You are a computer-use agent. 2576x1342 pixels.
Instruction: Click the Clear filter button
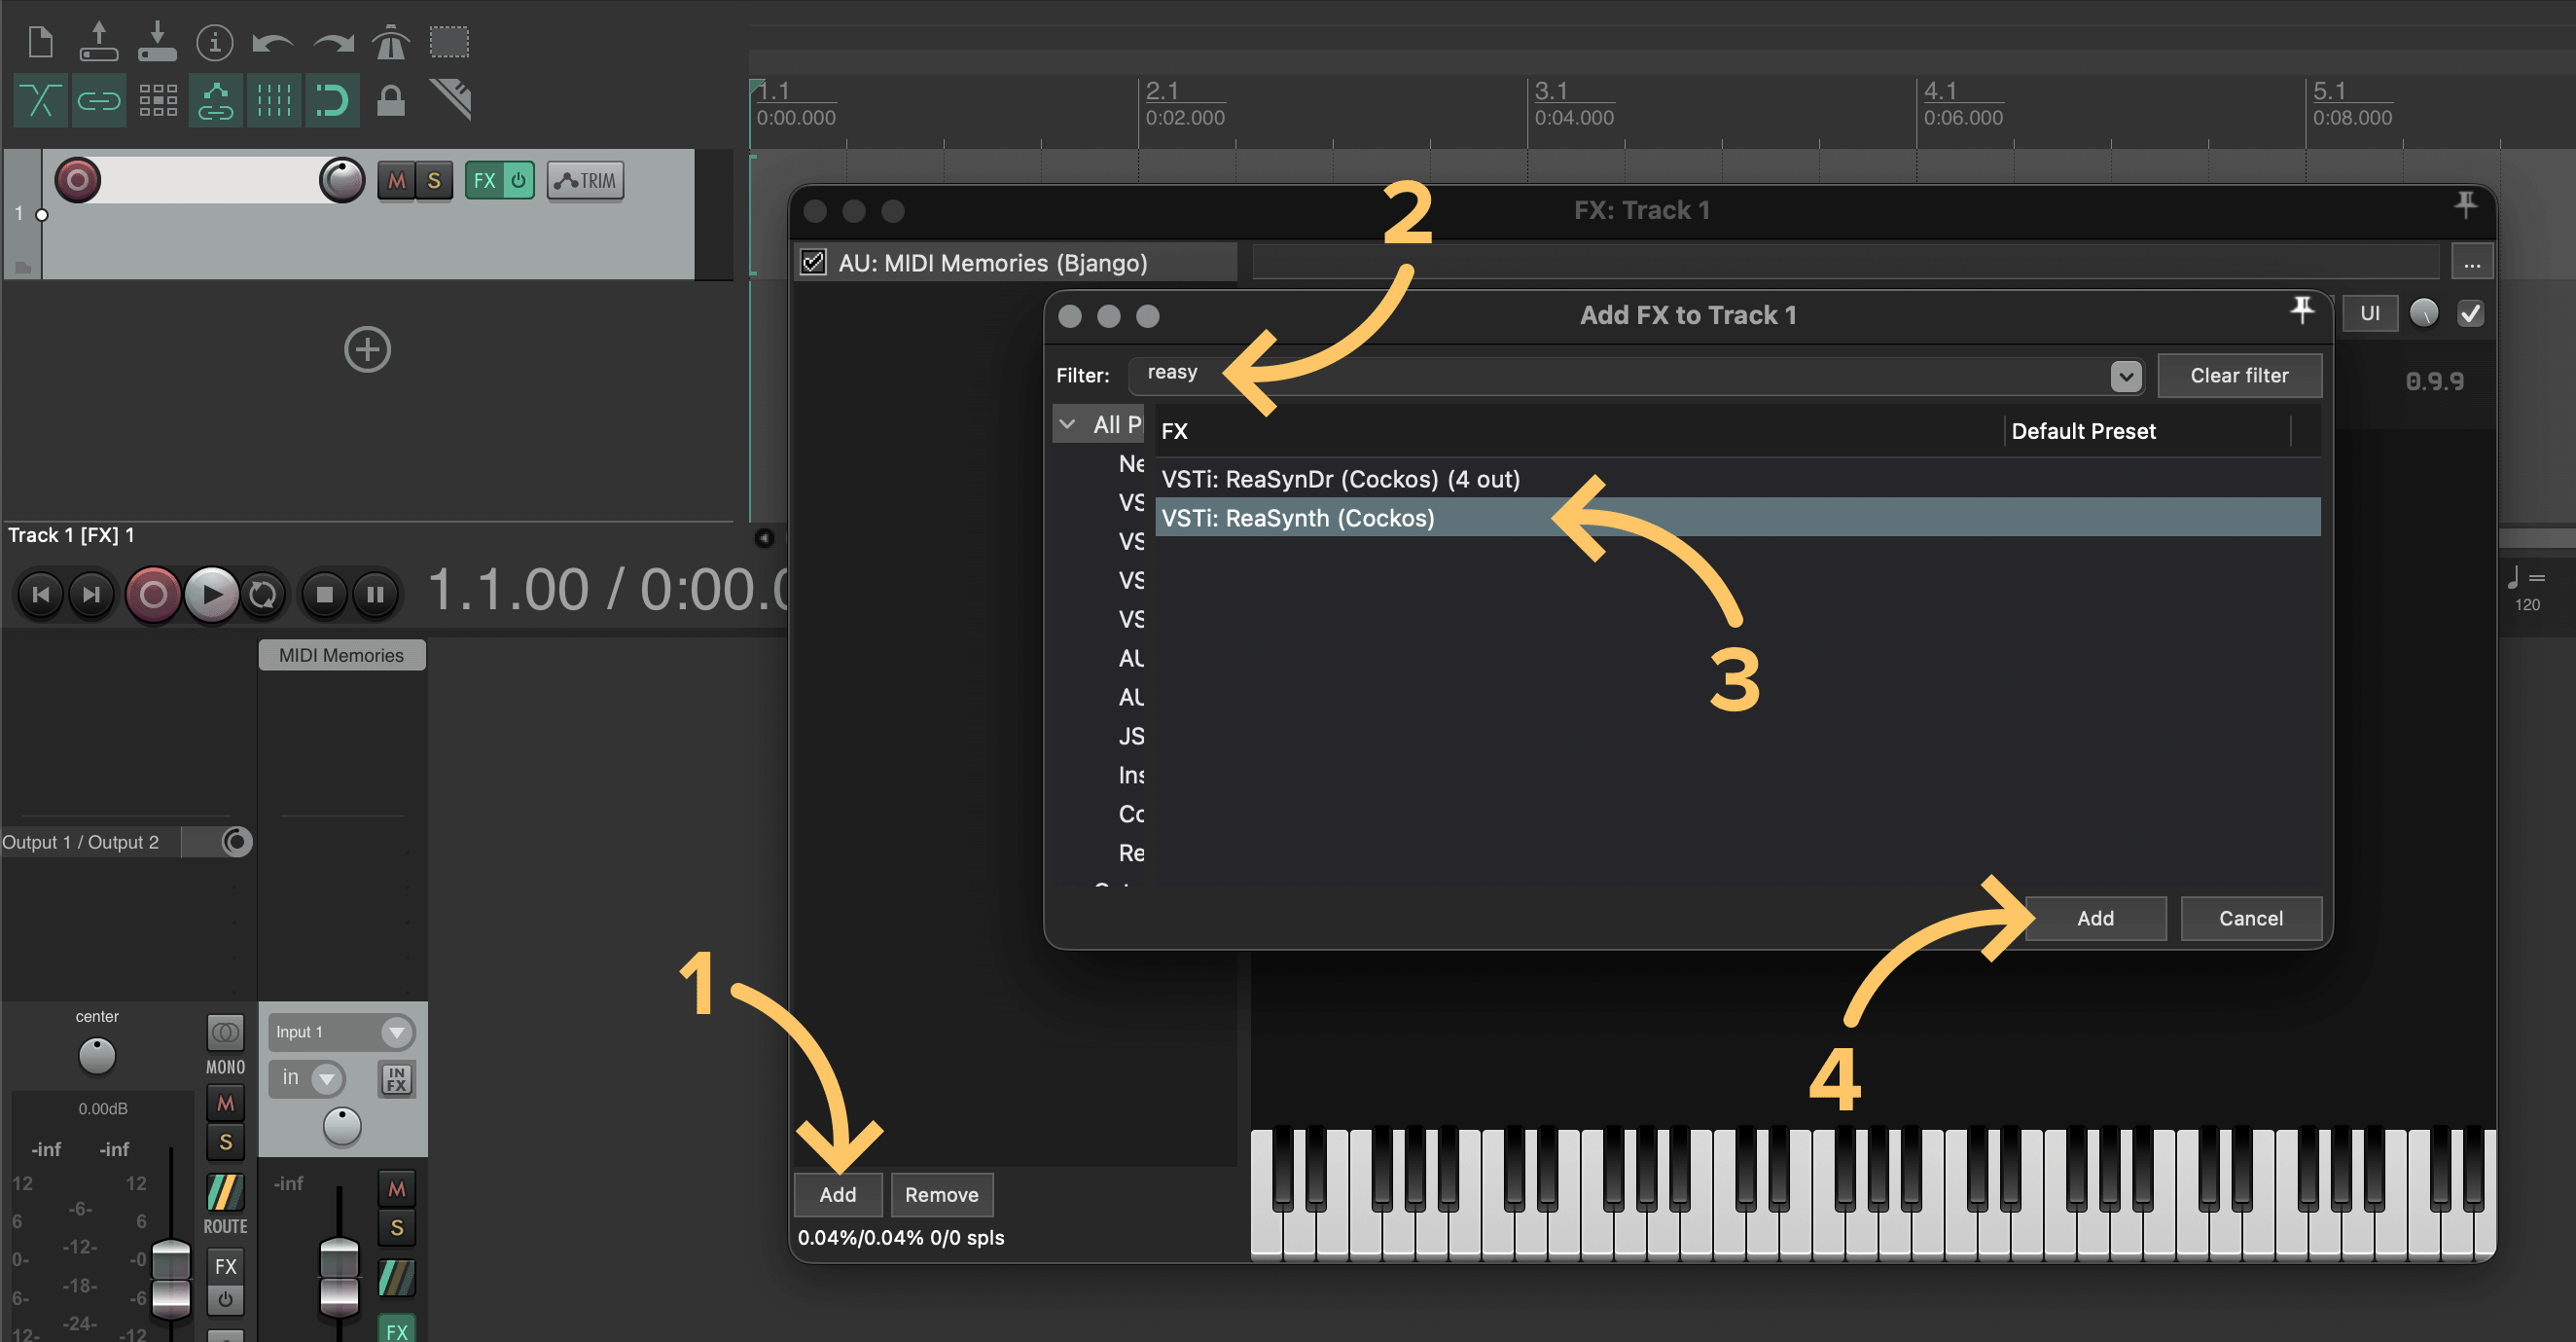2239,375
